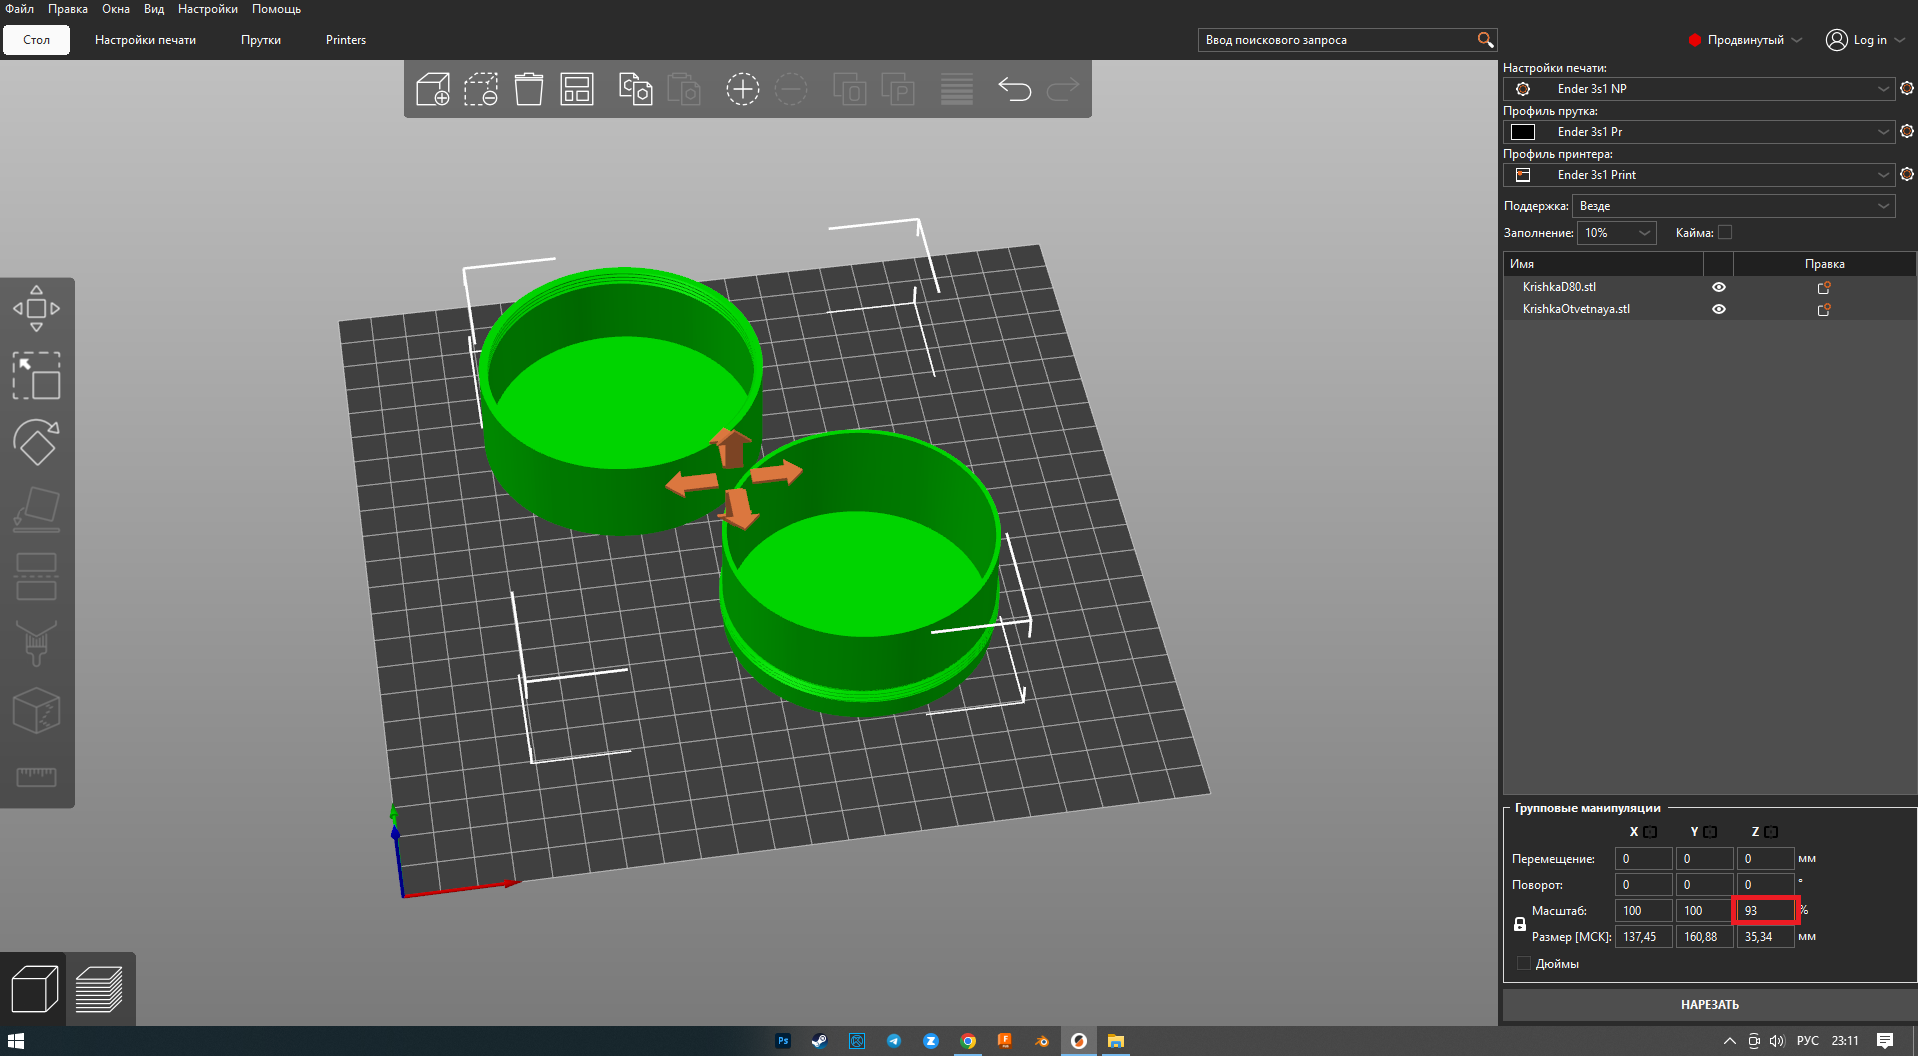Open the Ender 3s1 Pr filament dropdown
Screen dimensions: 1918x1056
1699,132
